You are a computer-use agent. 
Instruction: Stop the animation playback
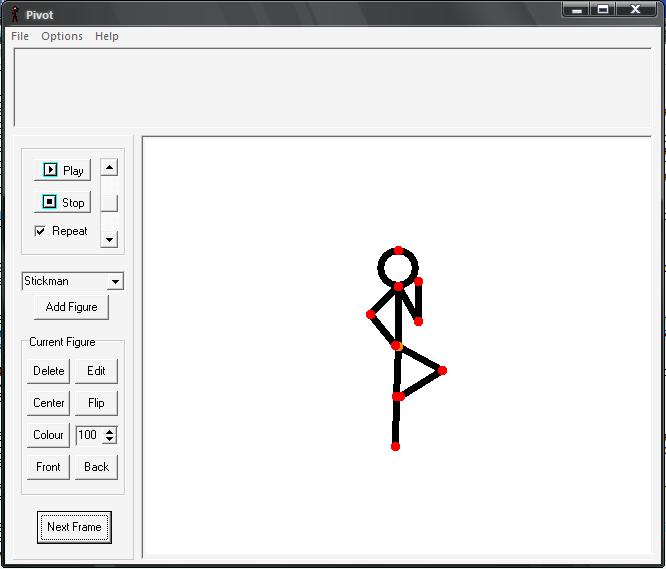point(62,202)
